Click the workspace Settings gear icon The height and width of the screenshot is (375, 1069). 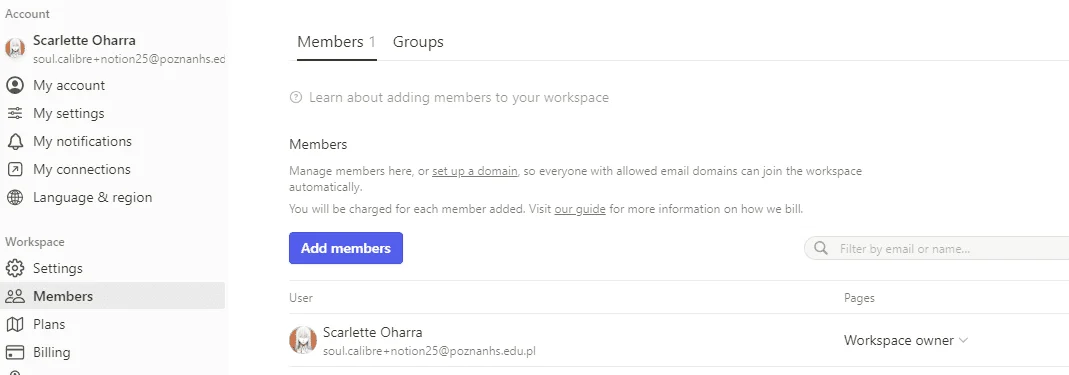[x=14, y=268]
